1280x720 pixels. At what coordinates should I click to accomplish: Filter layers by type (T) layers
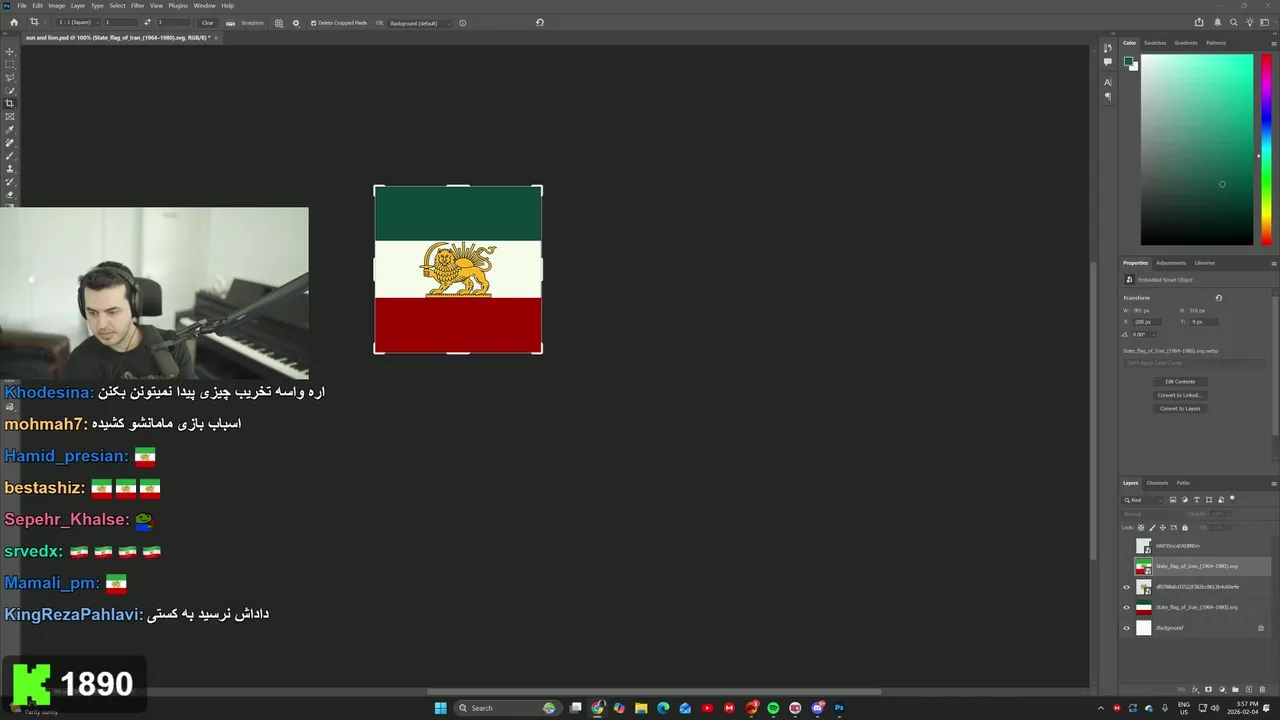[x=1197, y=500]
